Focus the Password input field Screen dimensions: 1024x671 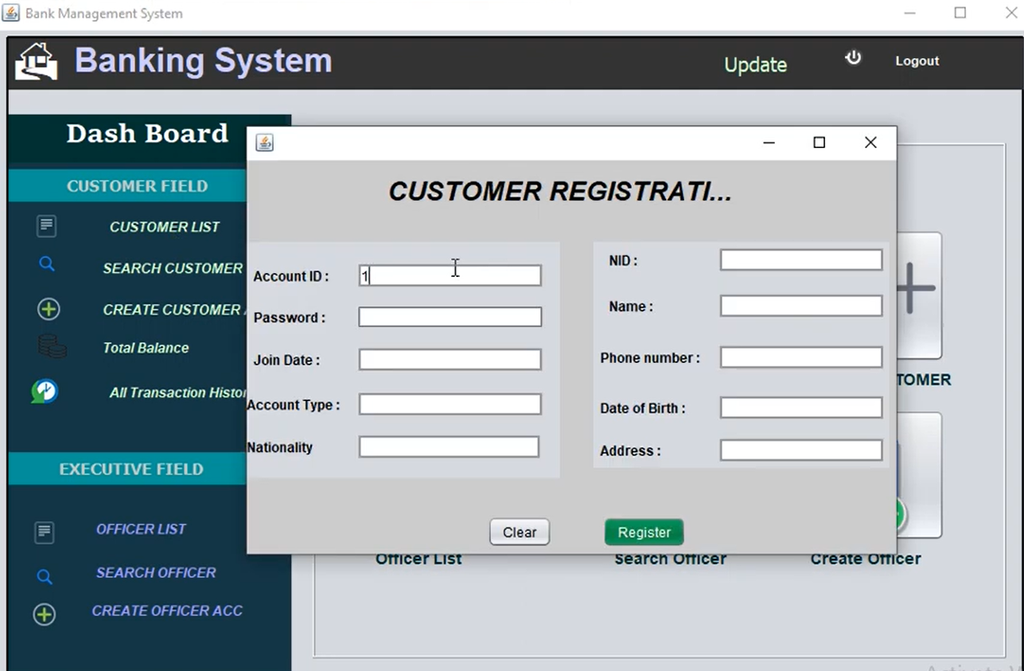(450, 317)
